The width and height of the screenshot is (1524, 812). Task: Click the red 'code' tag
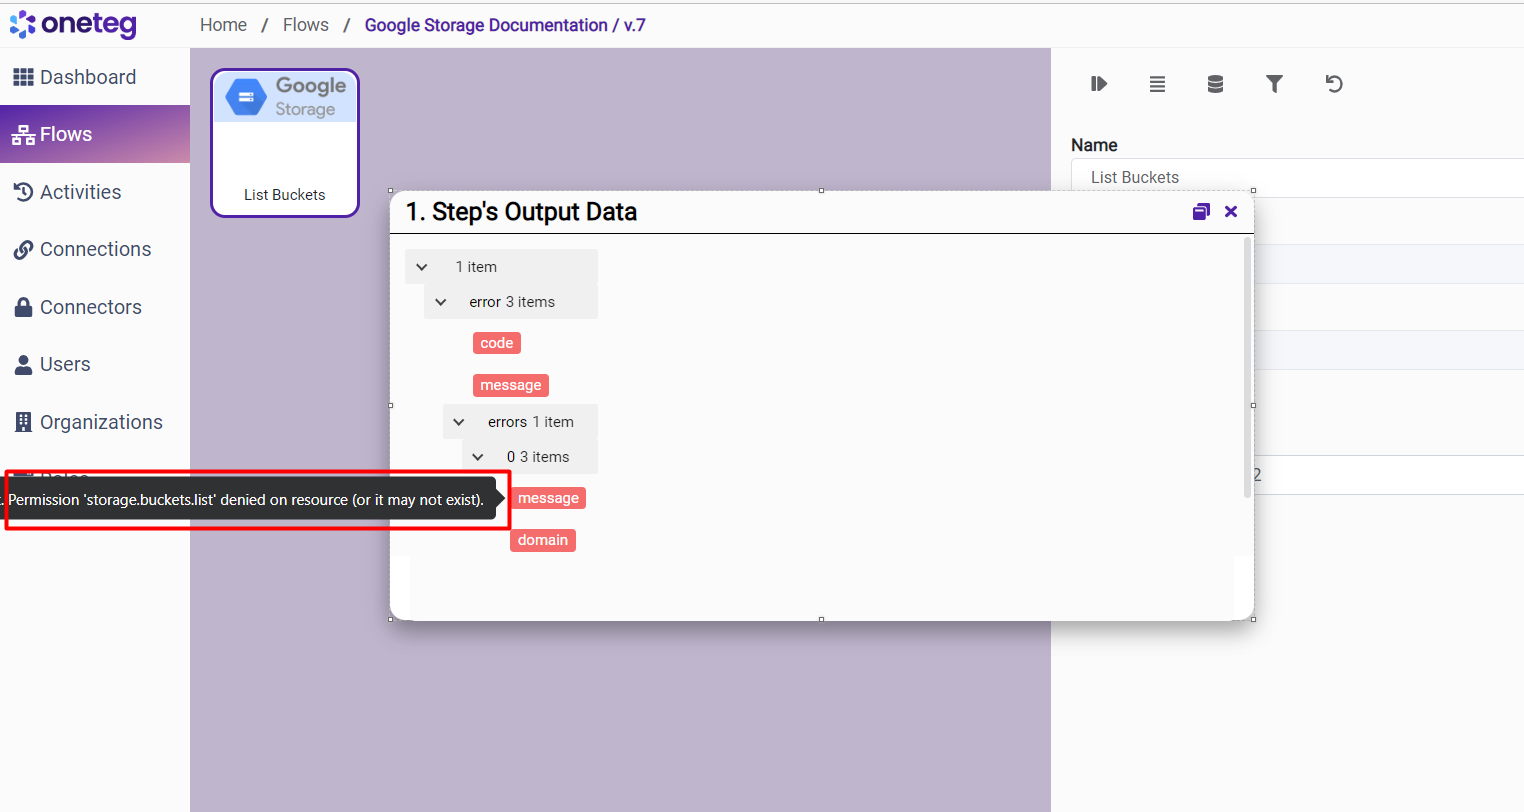pyautogui.click(x=496, y=343)
